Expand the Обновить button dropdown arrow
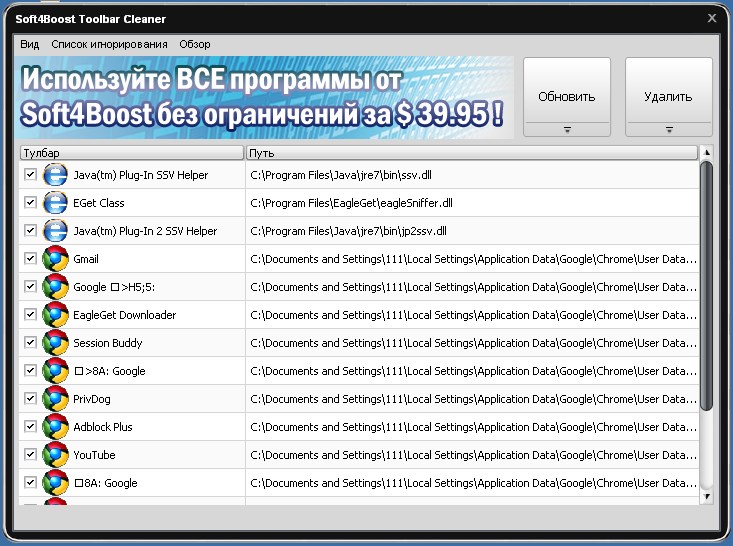The width and height of the screenshot is (733, 546). tap(567, 129)
